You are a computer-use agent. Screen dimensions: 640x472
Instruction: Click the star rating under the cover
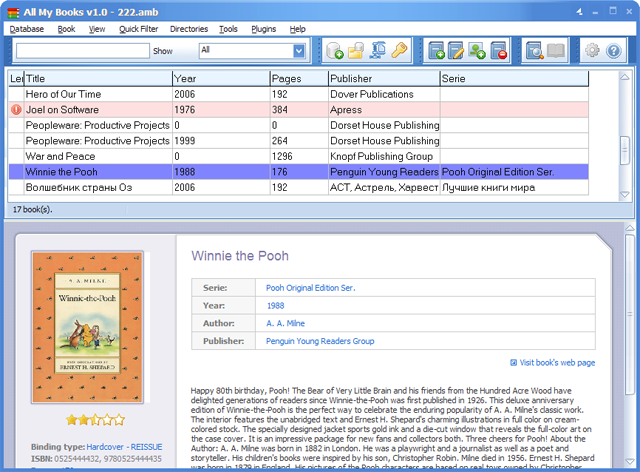point(96,420)
